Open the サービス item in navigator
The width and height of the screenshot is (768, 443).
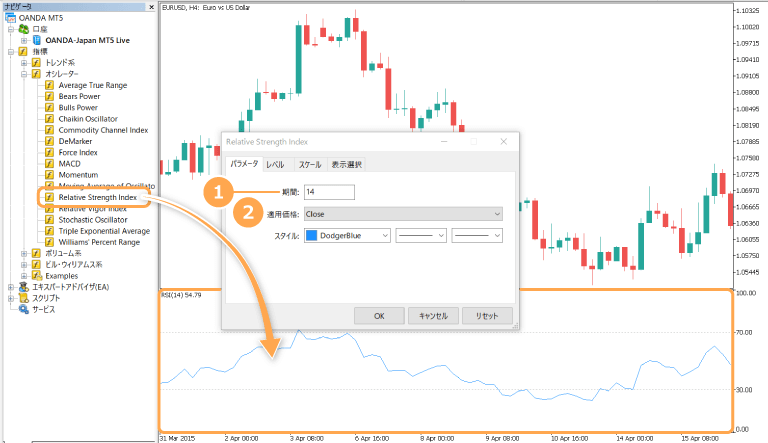[x=42, y=309]
